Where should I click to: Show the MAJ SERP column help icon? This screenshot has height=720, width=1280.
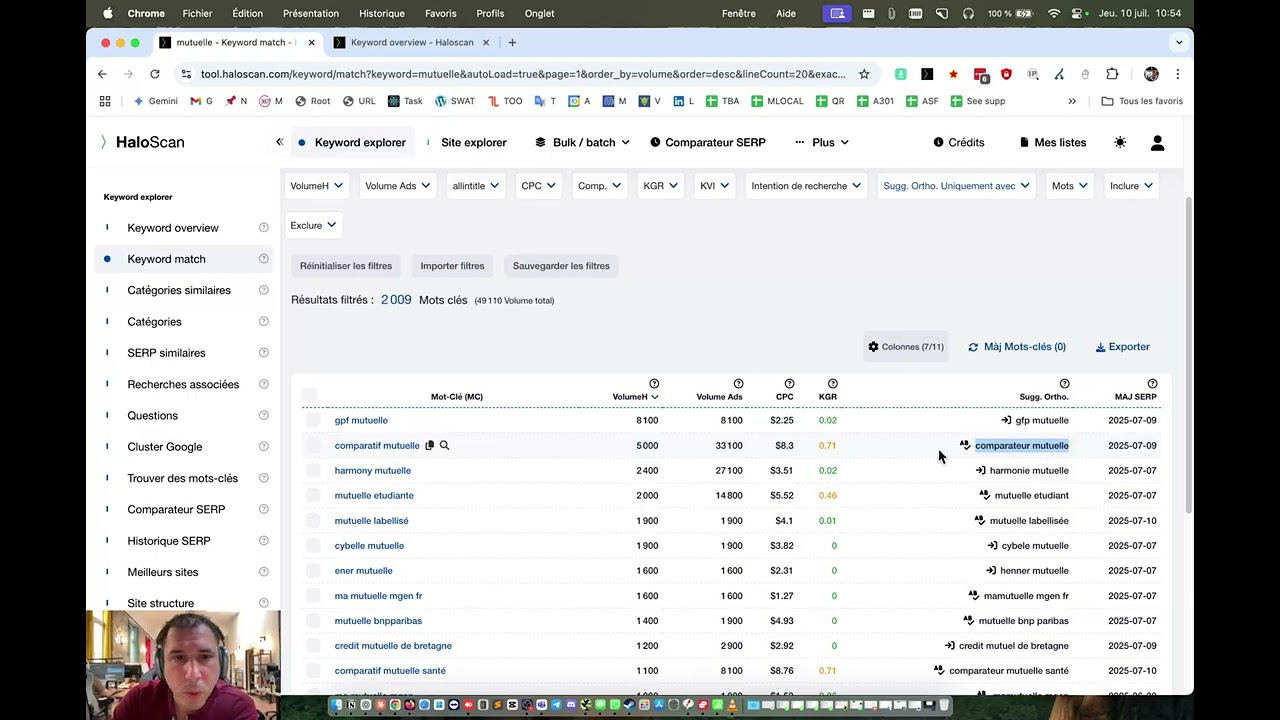pos(1152,384)
